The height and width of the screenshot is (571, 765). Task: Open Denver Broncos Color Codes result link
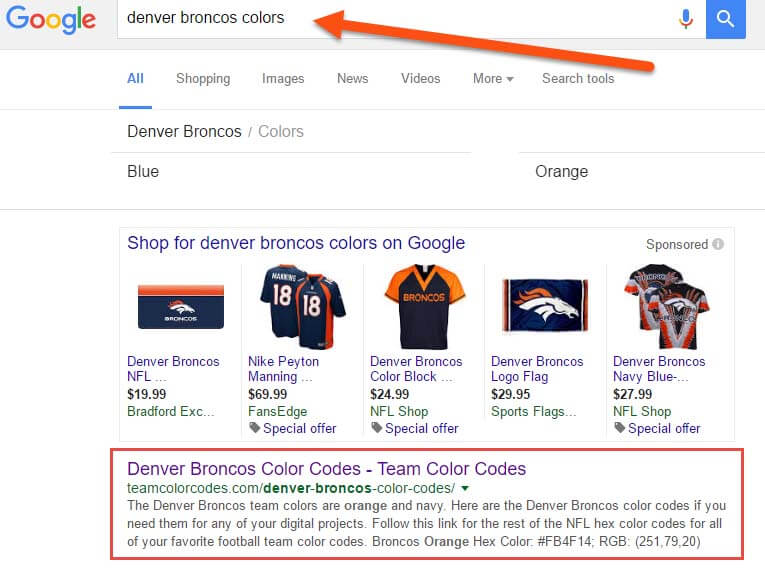pos(326,469)
